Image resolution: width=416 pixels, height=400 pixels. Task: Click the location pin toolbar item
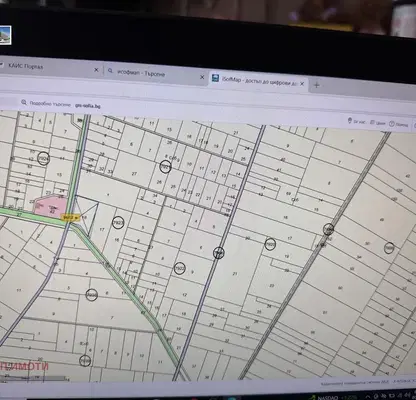356,121
